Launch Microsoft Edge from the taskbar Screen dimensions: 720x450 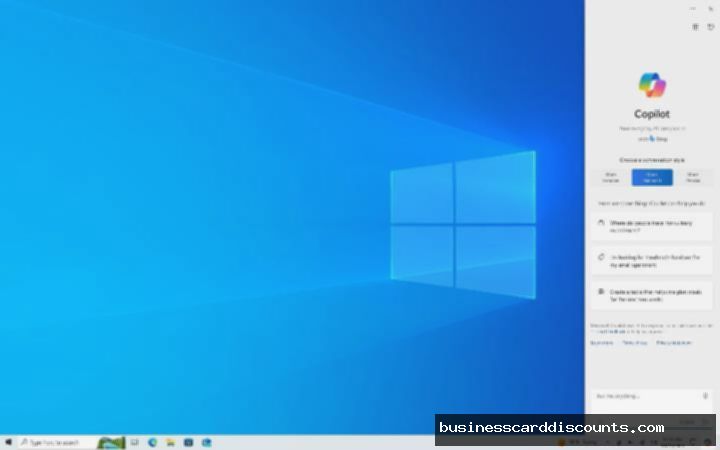152,442
